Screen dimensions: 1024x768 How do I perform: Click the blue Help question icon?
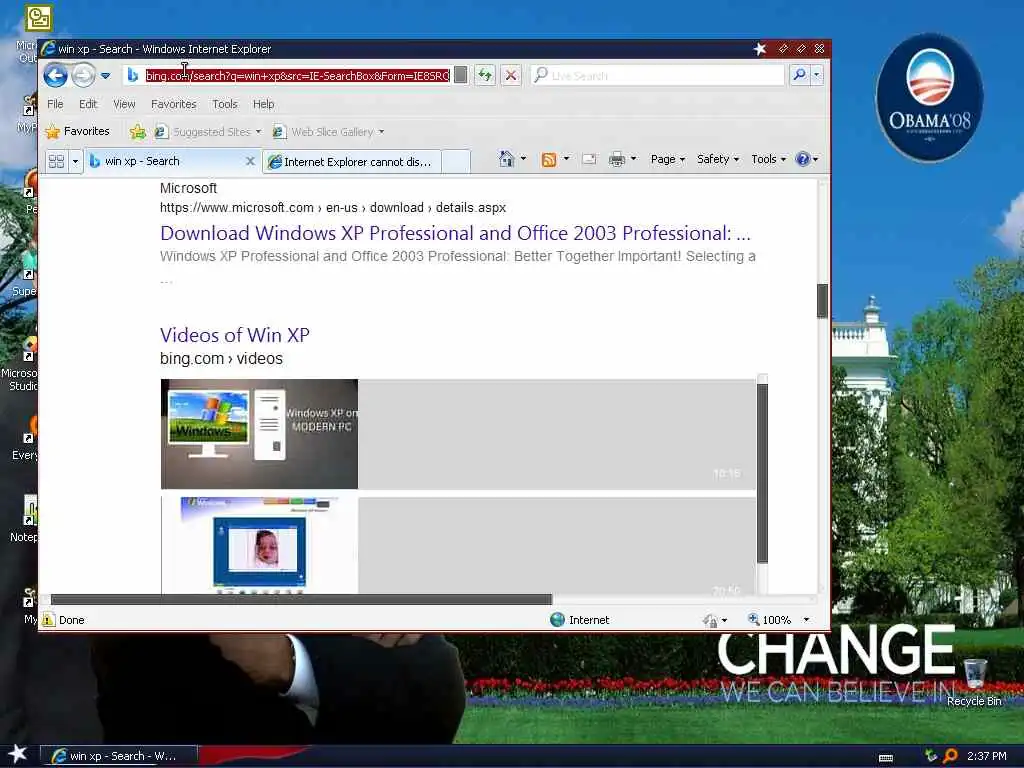click(803, 159)
